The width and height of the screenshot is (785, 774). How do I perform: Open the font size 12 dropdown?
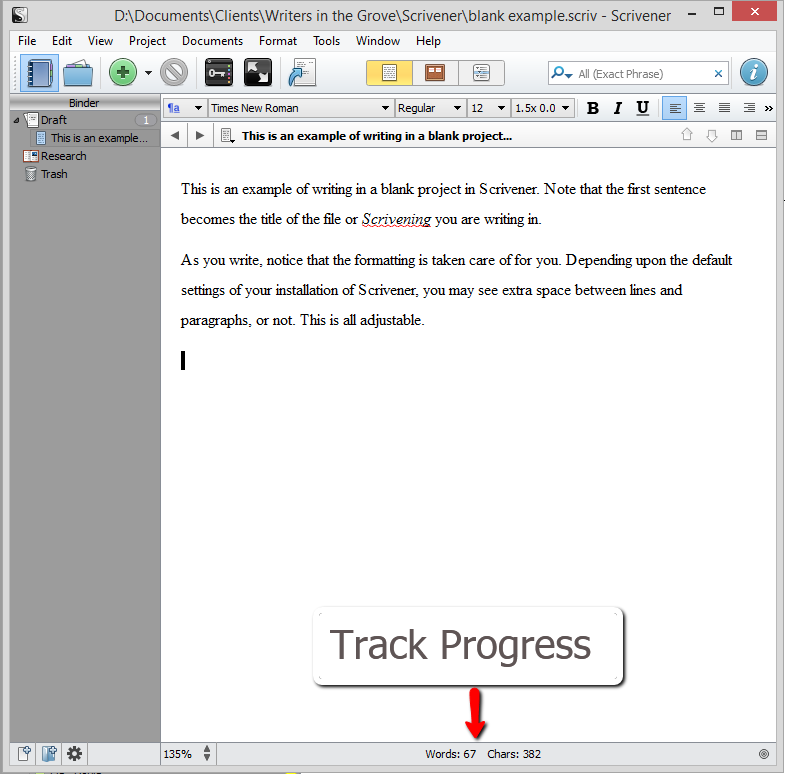click(487, 108)
